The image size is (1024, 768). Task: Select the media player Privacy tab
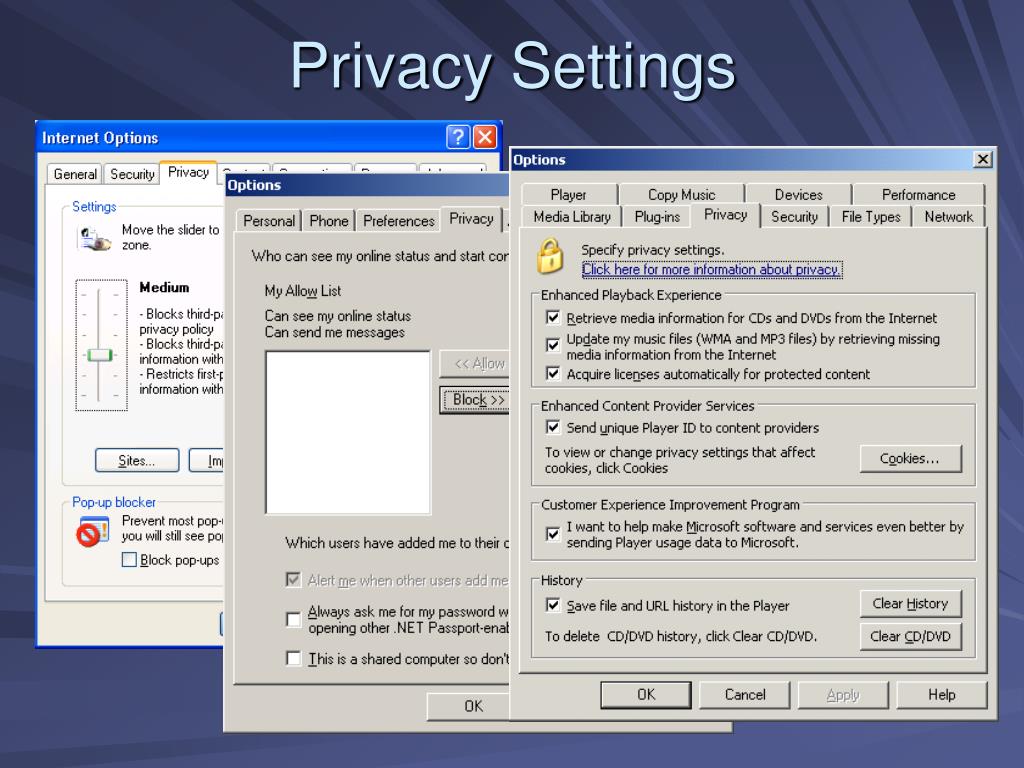pos(726,215)
